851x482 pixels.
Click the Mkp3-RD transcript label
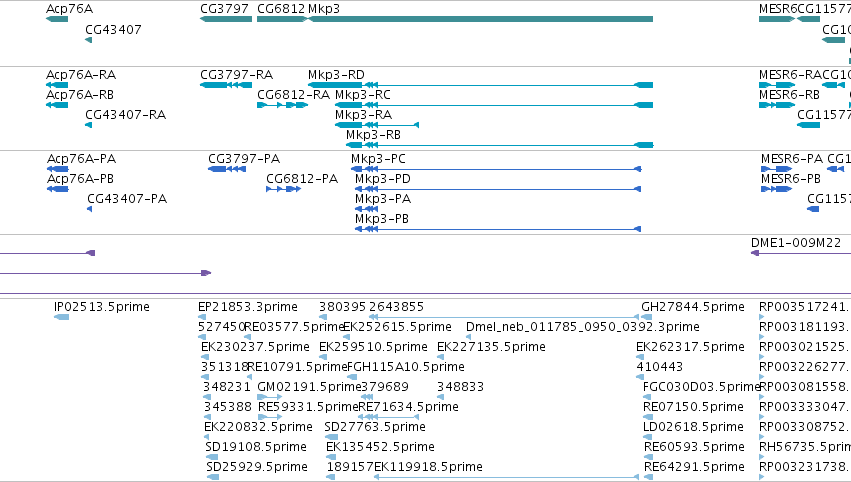point(336,75)
